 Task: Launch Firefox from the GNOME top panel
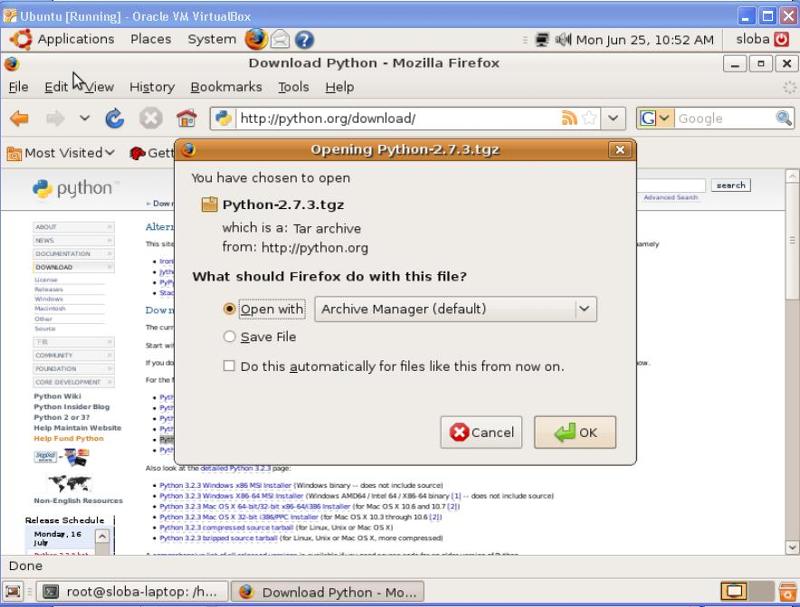click(x=256, y=39)
